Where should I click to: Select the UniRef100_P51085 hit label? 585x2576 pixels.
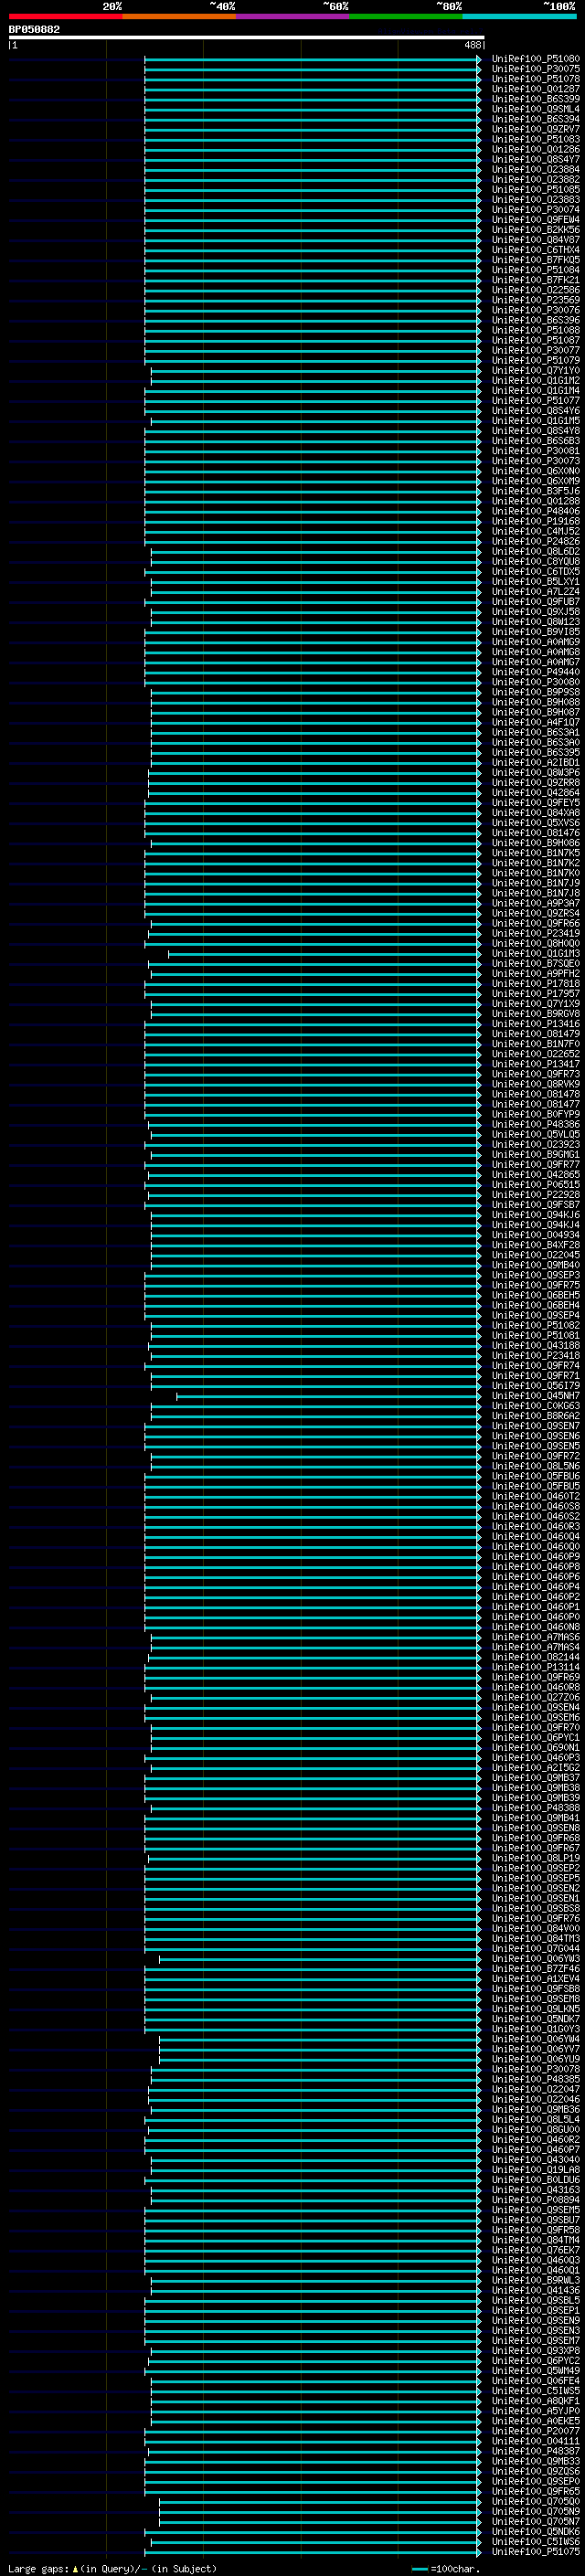pos(536,190)
